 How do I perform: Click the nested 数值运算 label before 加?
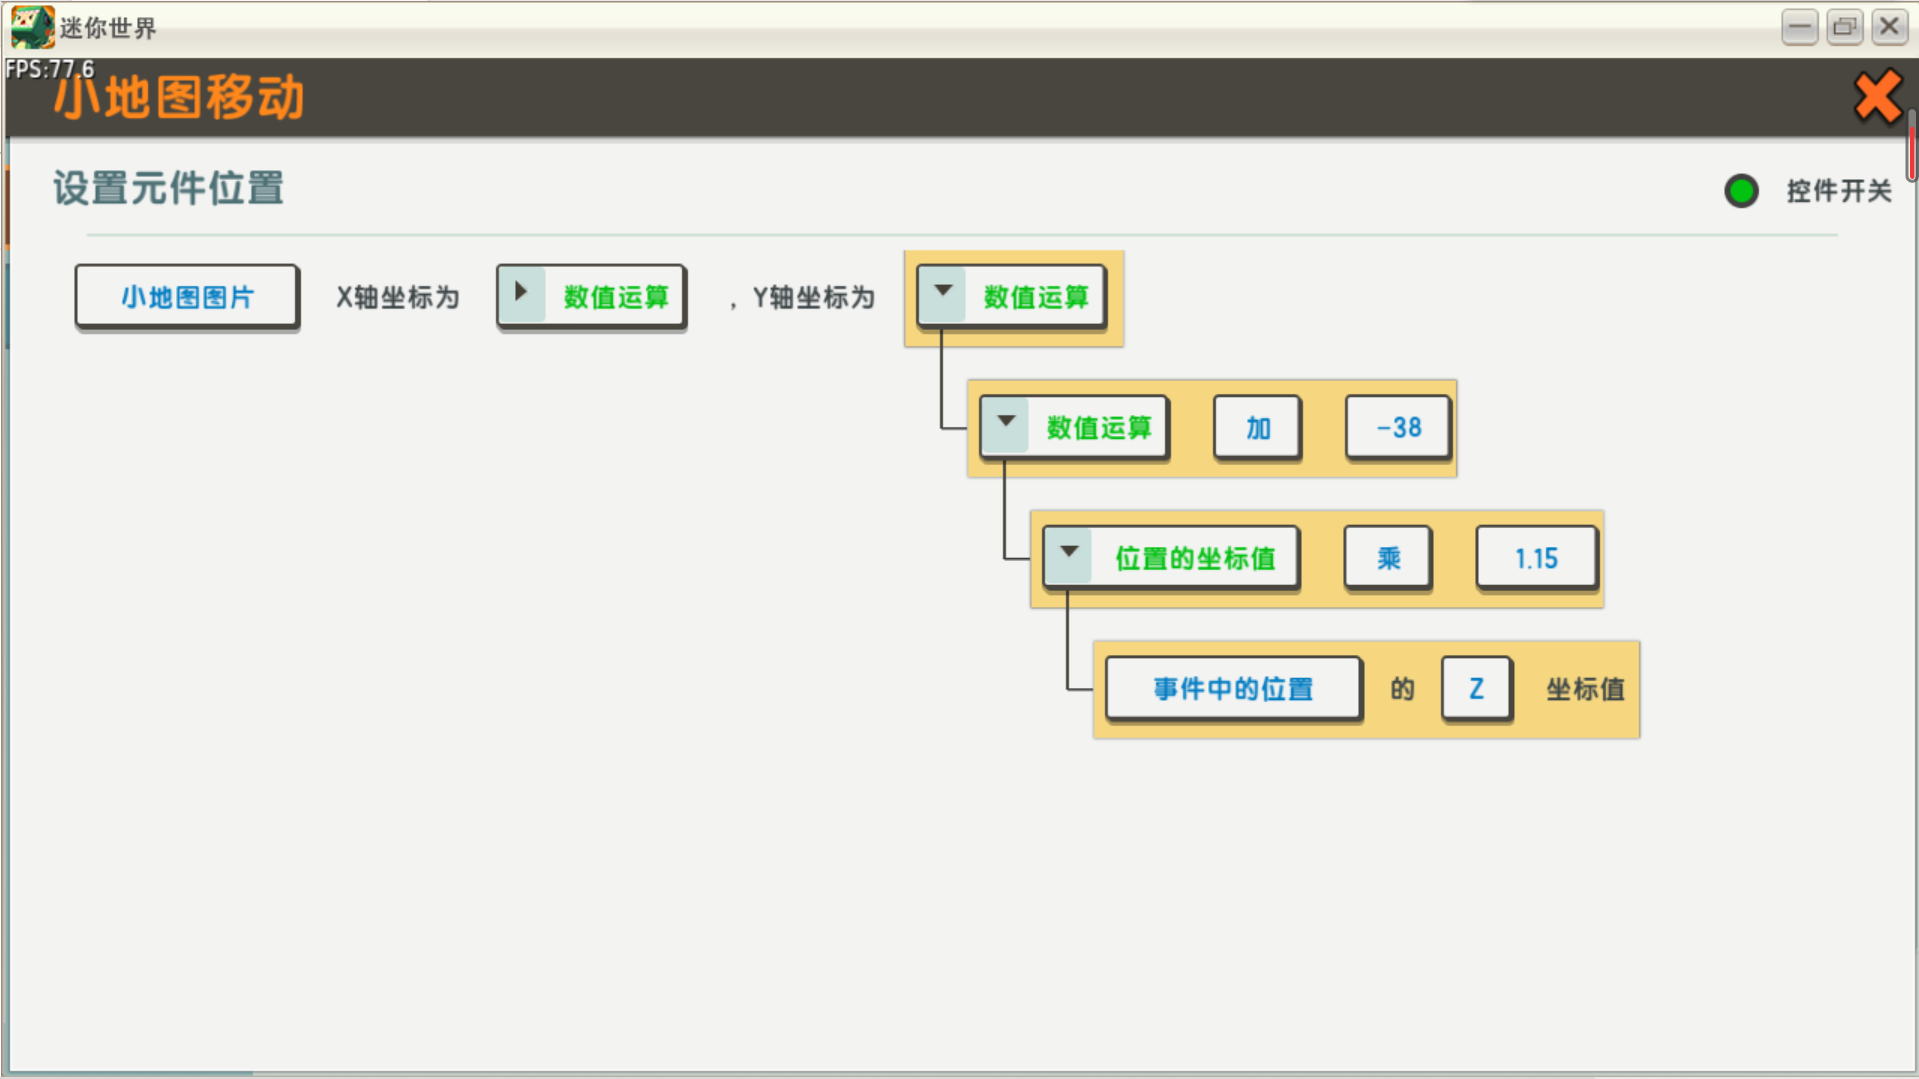point(1099,428)
